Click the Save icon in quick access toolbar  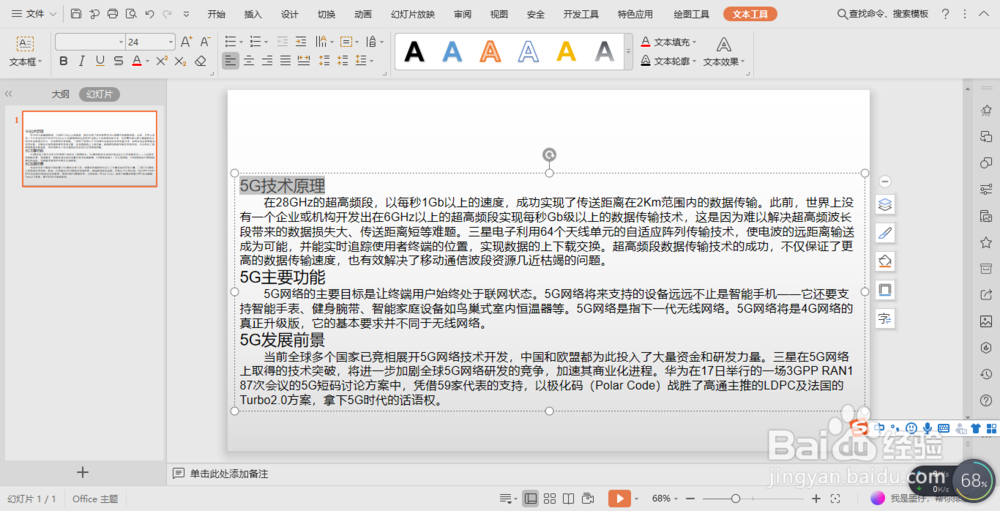(x=76, y=14)
